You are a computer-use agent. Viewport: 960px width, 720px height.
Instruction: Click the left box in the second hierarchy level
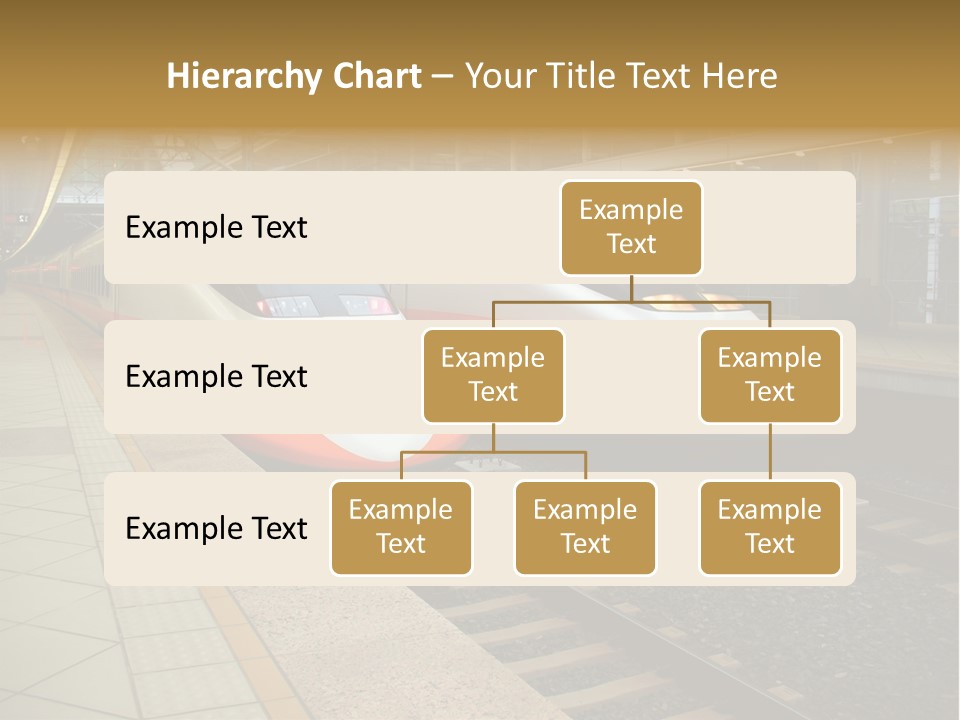pyautogui.click(x=493, y=375)
